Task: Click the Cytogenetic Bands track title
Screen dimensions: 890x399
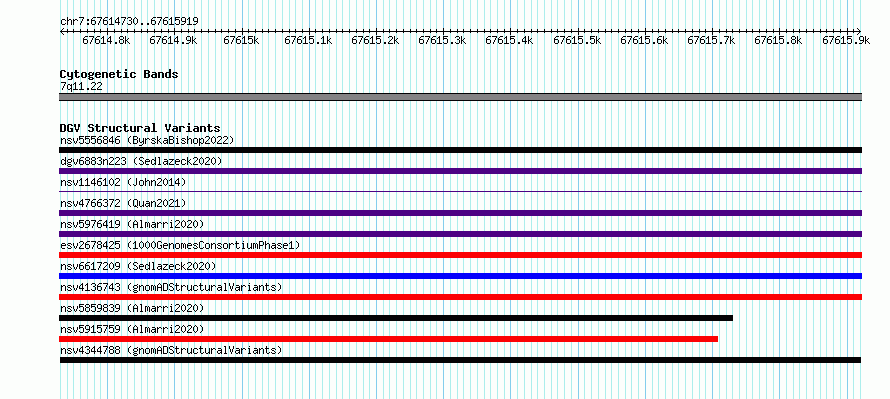Action: [119, 74]
